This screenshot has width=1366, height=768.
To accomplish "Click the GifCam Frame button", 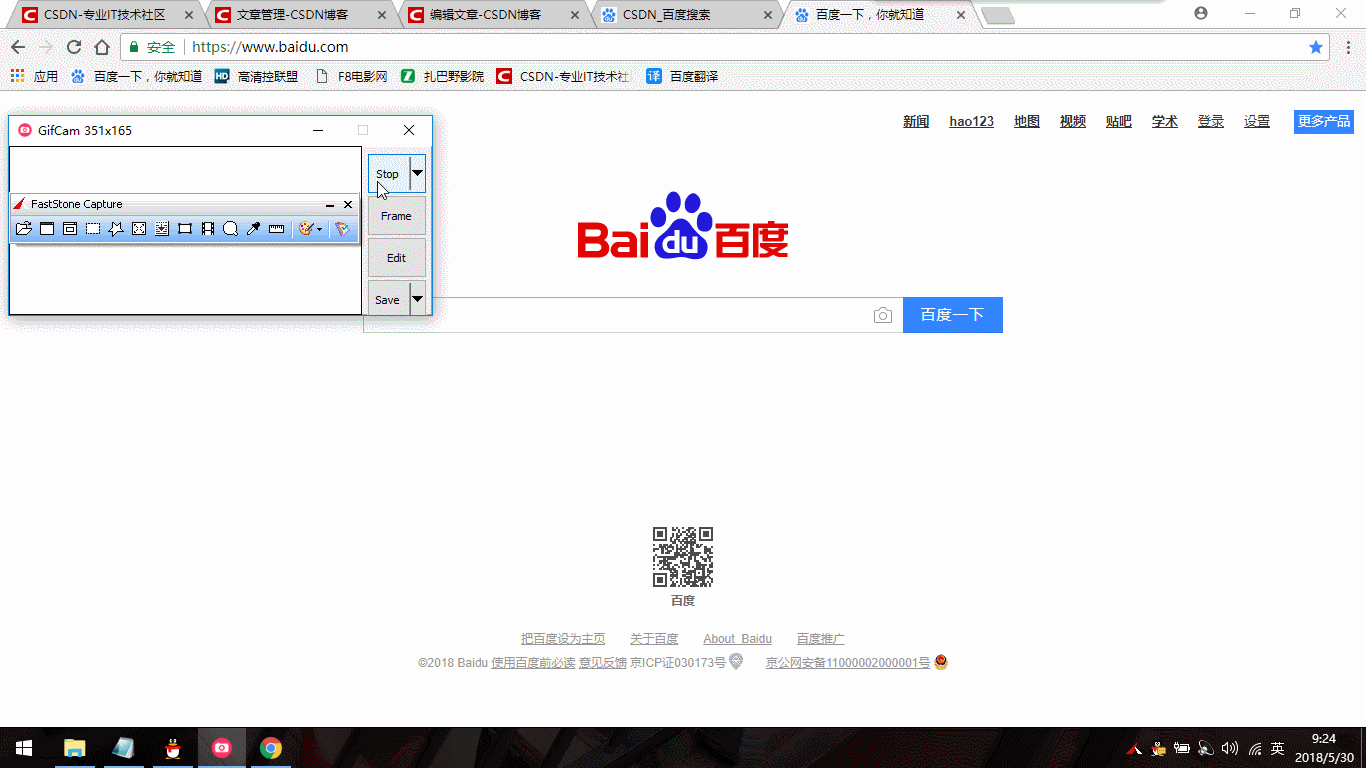I will (397, 216).
